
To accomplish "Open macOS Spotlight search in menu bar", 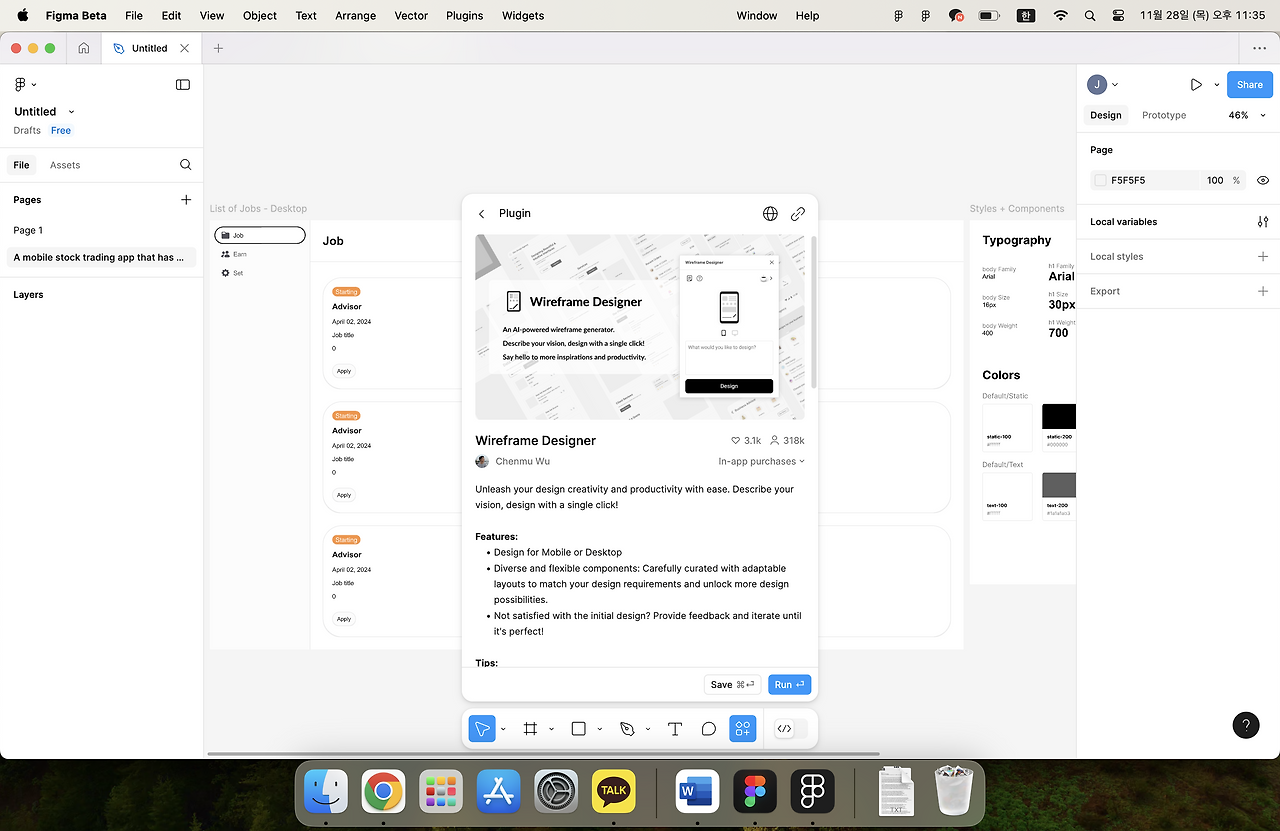I will pyautogui.click(x=1090, y=16).
